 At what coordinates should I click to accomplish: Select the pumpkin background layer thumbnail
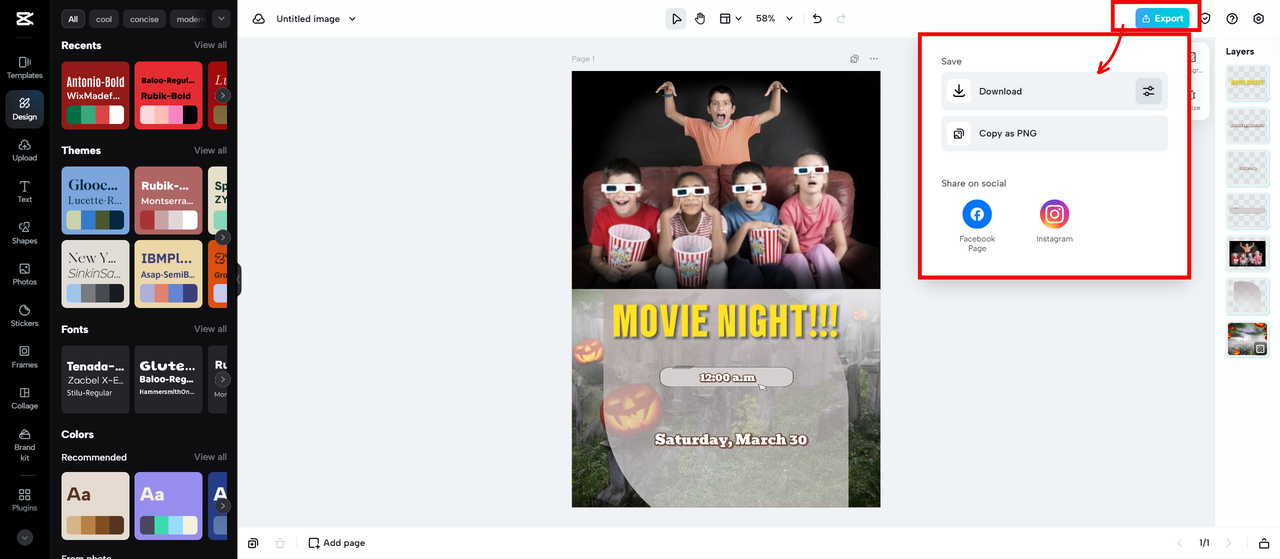(x=1247, y=340)
